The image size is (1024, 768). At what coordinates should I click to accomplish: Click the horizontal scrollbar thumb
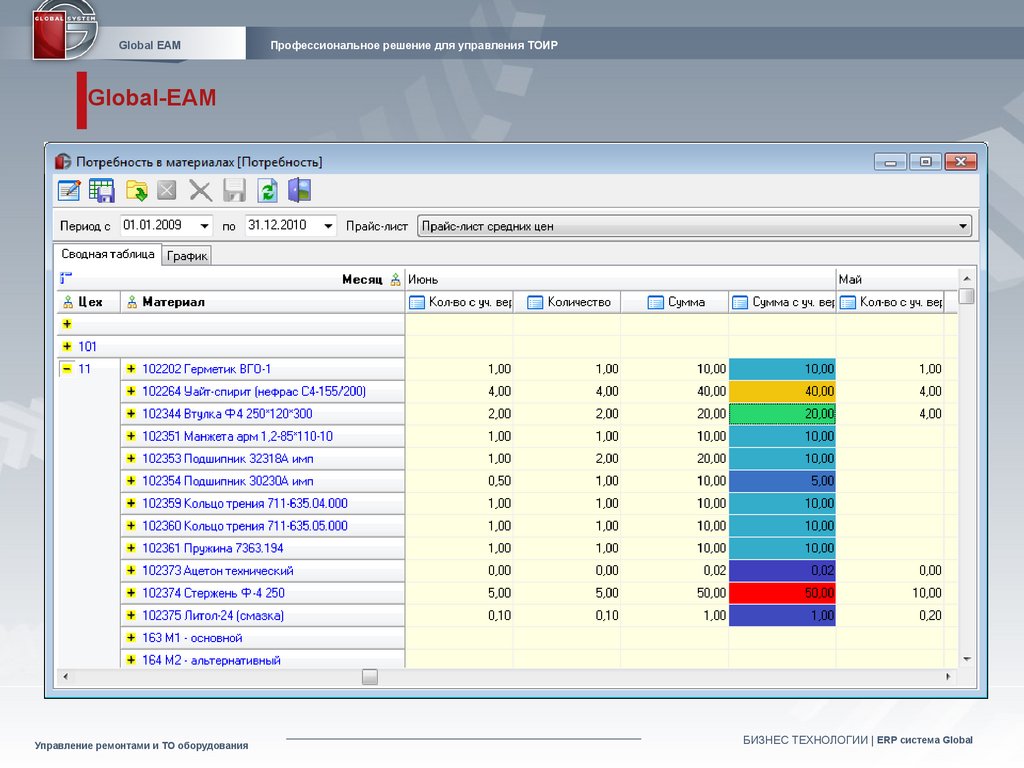point(370,677)
